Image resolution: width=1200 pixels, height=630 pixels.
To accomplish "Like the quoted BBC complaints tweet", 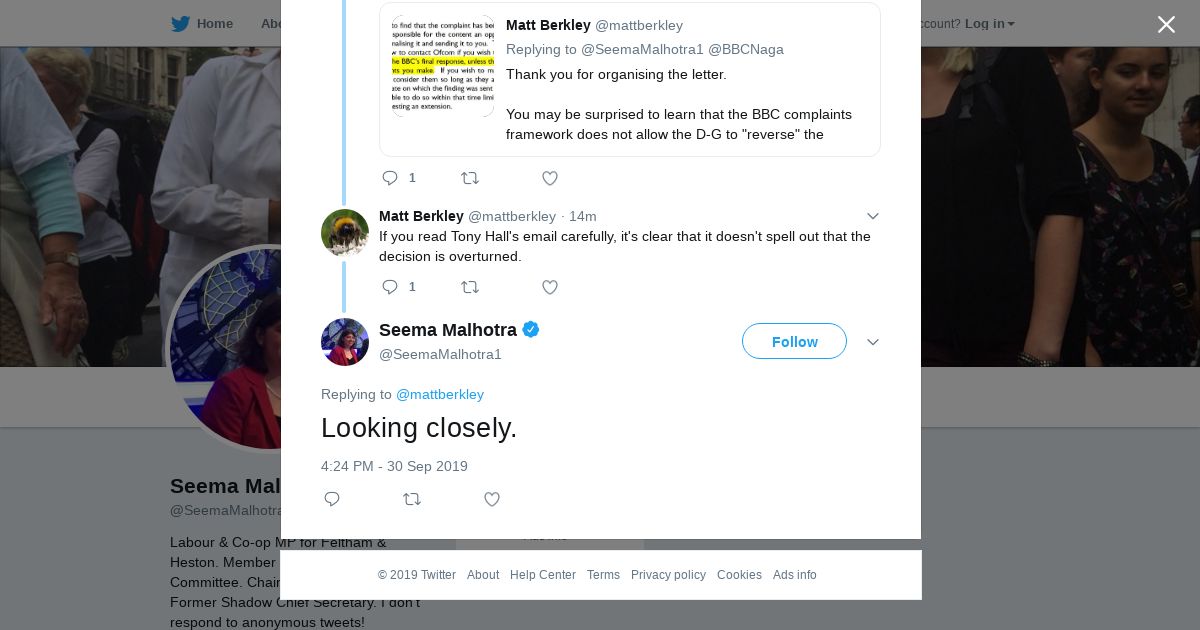I will point(549,178).
